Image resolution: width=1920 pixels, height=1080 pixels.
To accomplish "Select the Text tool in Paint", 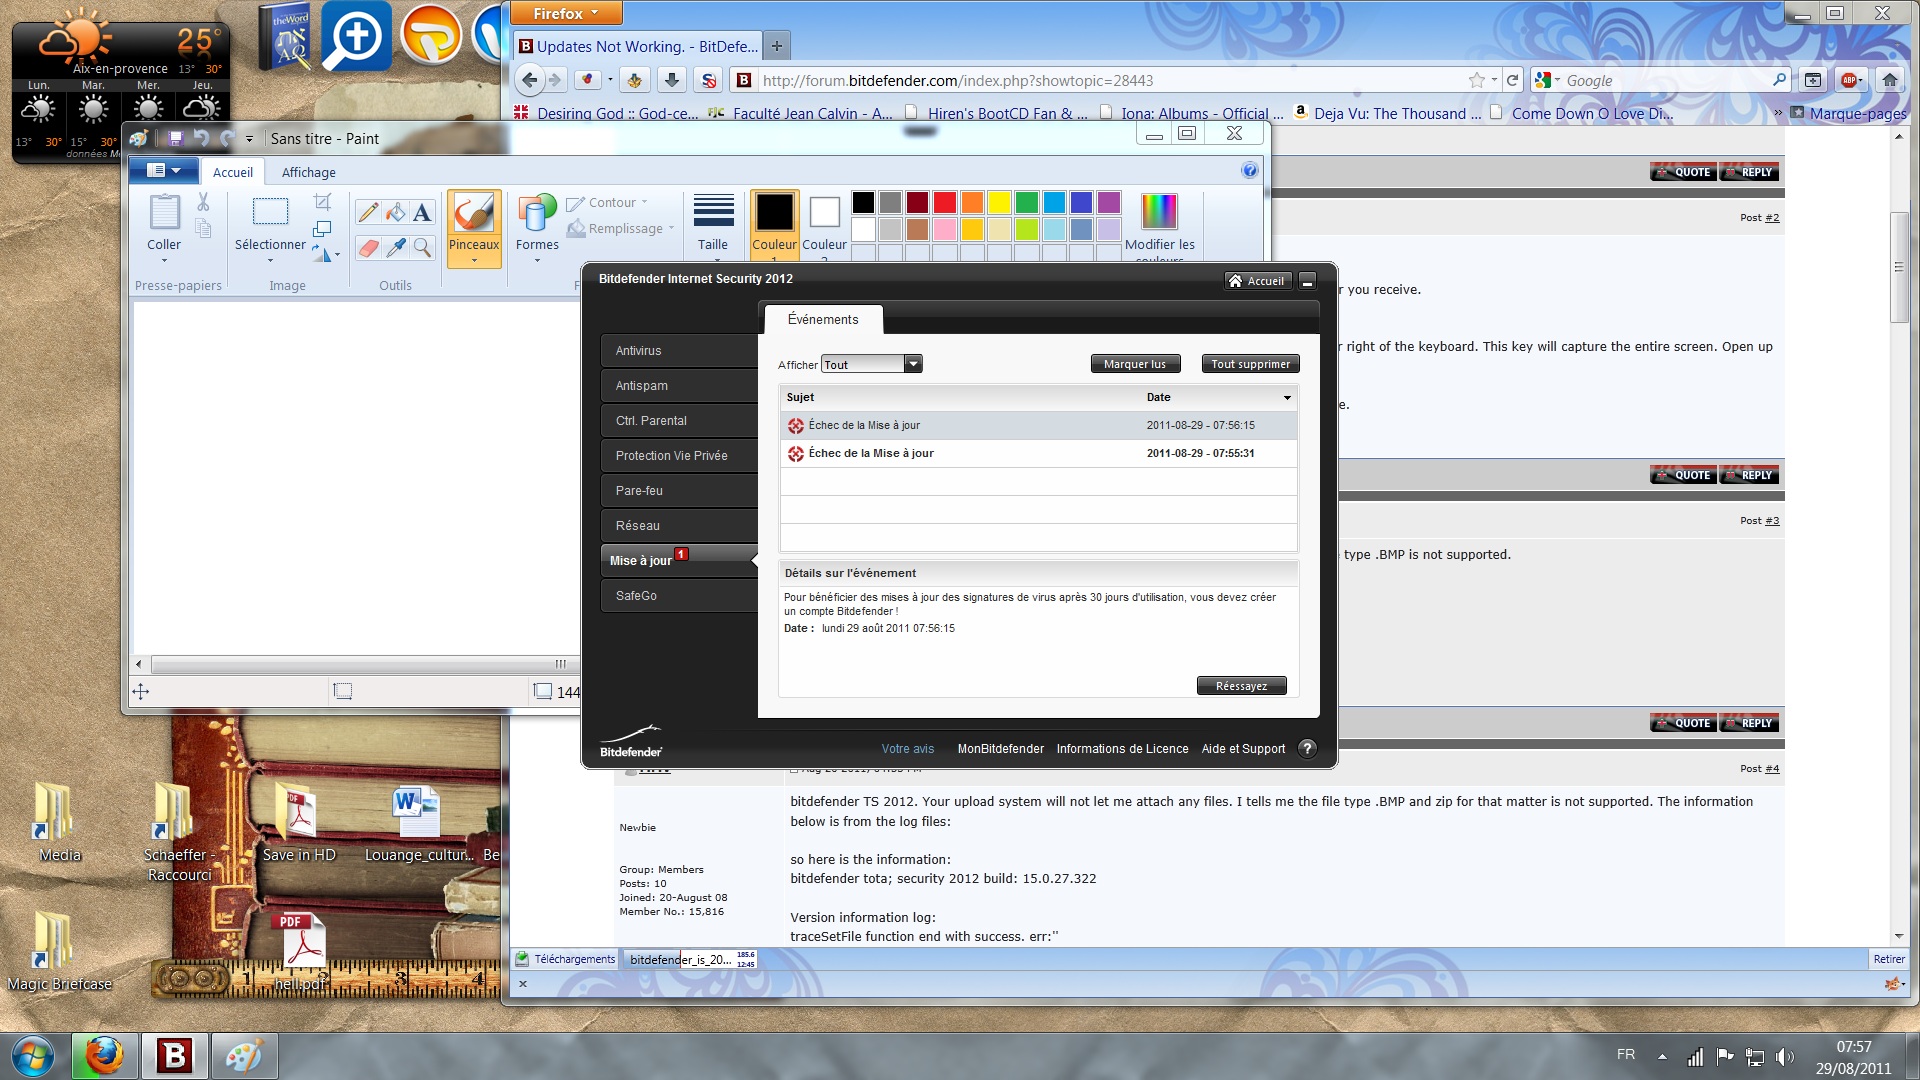I will tap(423, 212).
